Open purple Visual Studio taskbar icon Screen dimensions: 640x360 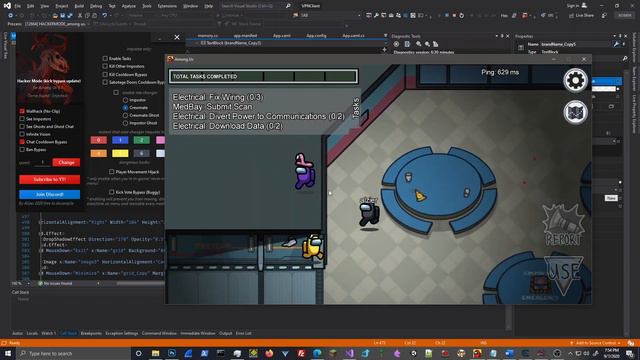click(x=349, y=353)
